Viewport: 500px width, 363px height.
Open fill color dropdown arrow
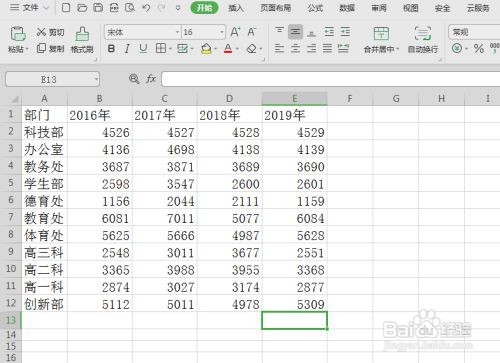click(x=216, y=49)
